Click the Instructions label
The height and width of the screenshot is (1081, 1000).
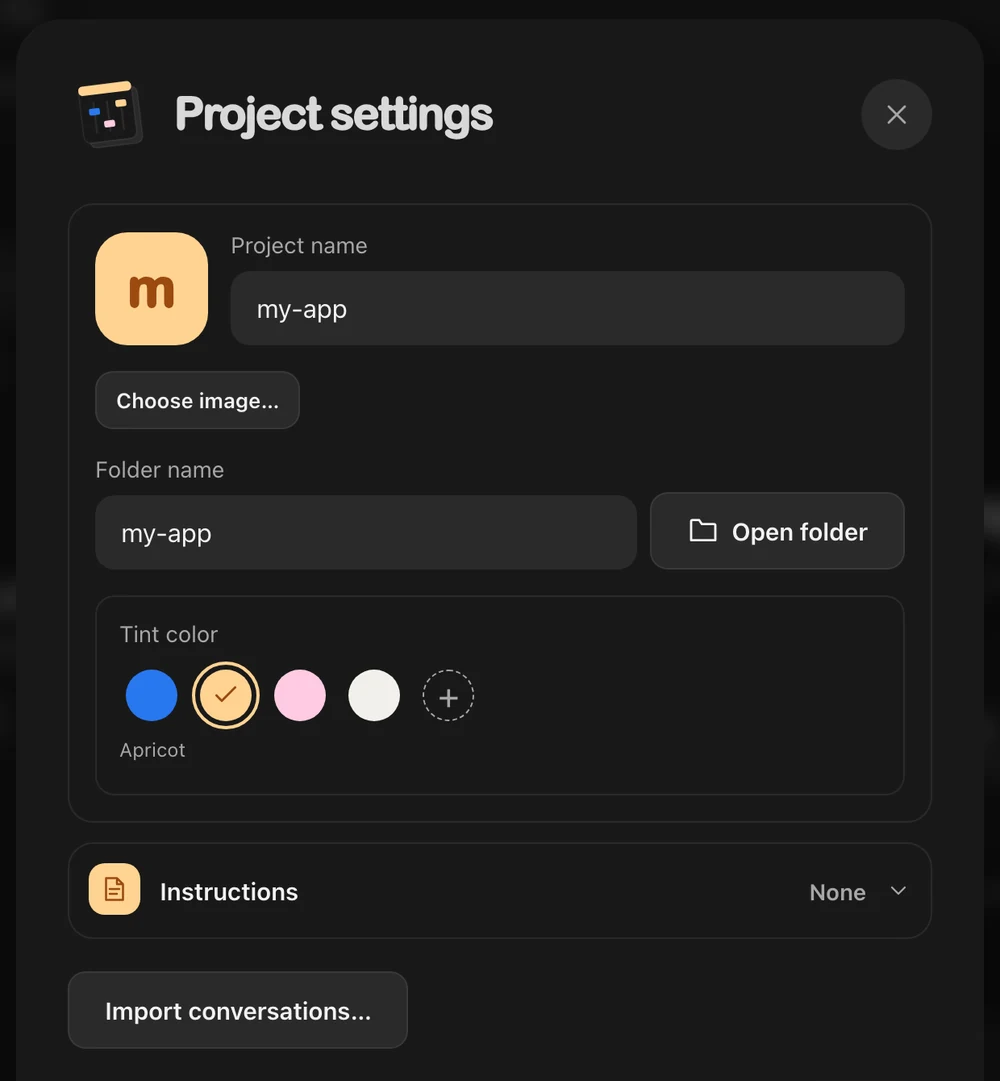tap(229, 892)
